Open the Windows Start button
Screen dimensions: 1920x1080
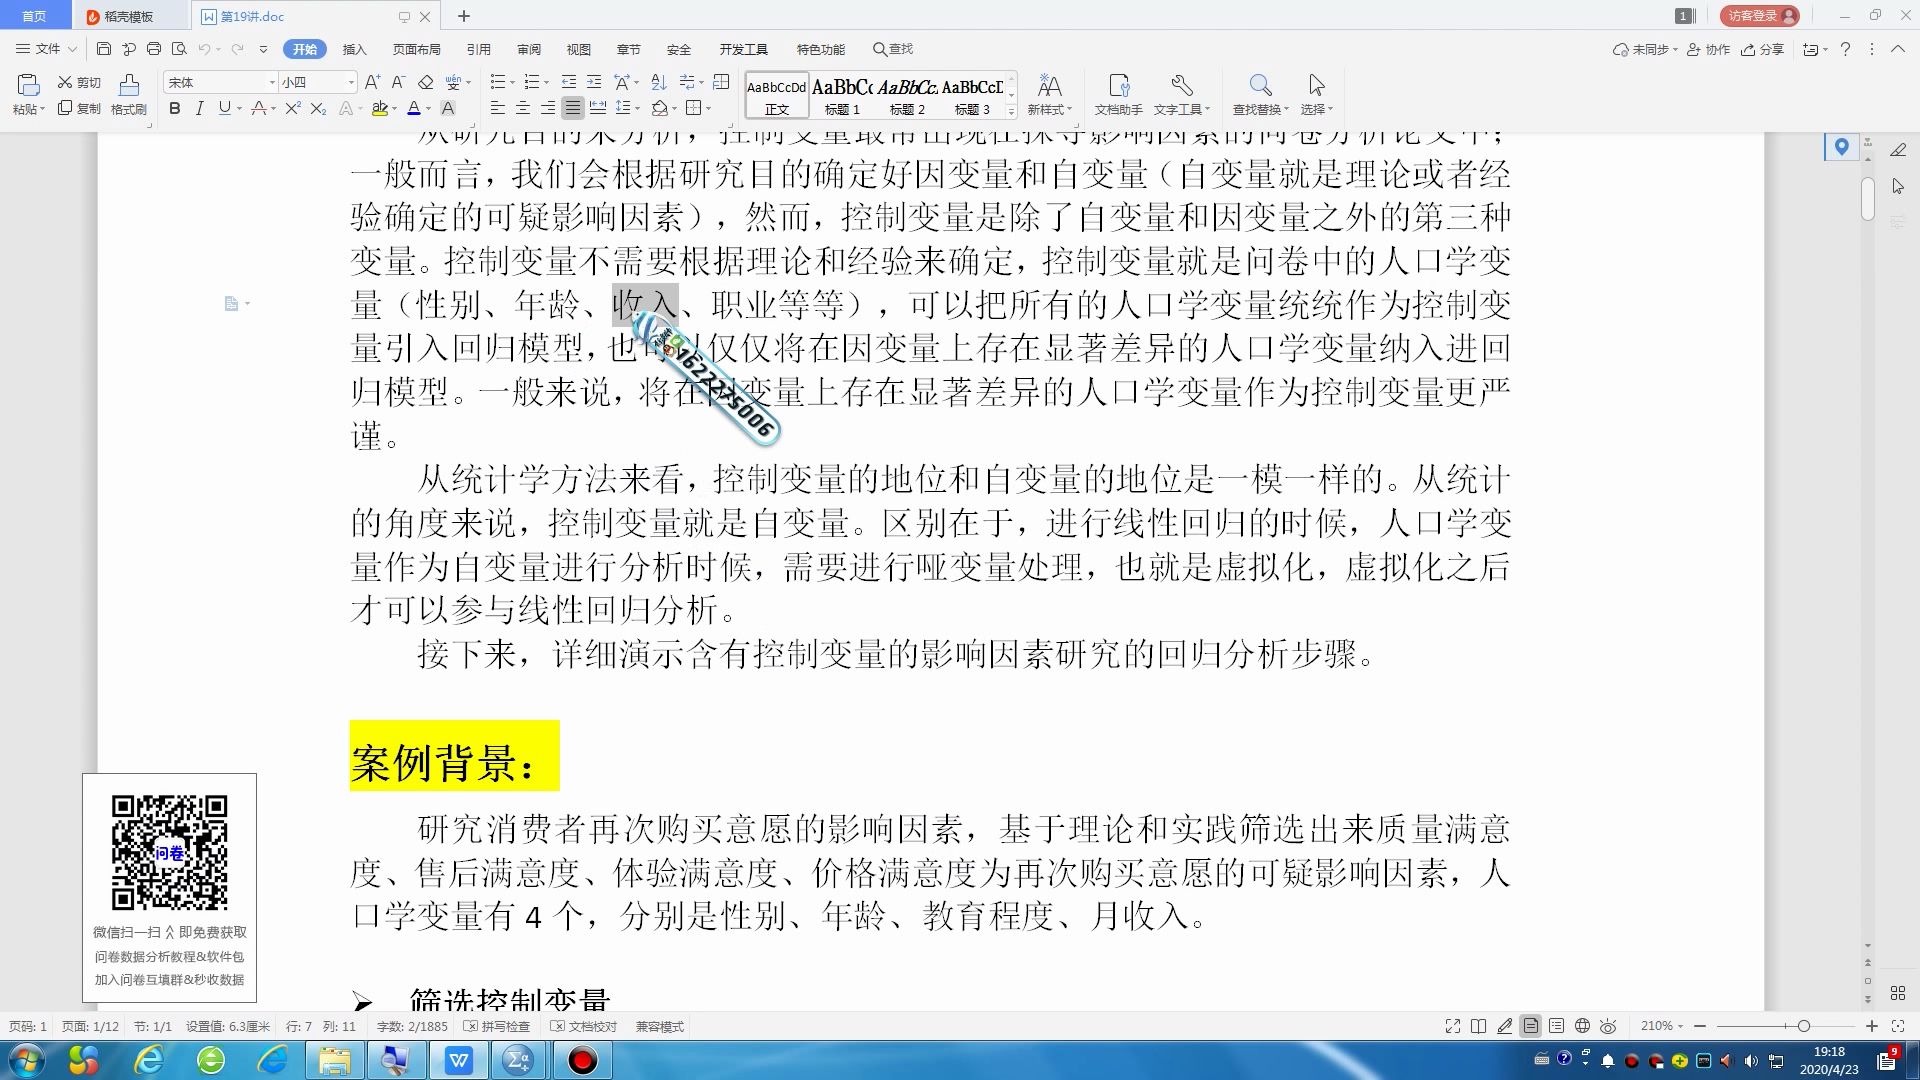point(26,1060)
